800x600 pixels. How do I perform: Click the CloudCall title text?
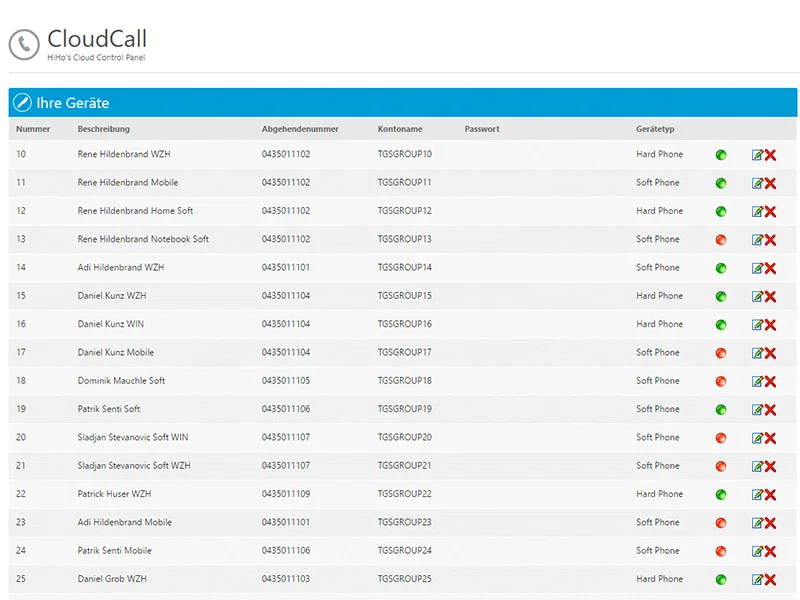click(97, 39)
